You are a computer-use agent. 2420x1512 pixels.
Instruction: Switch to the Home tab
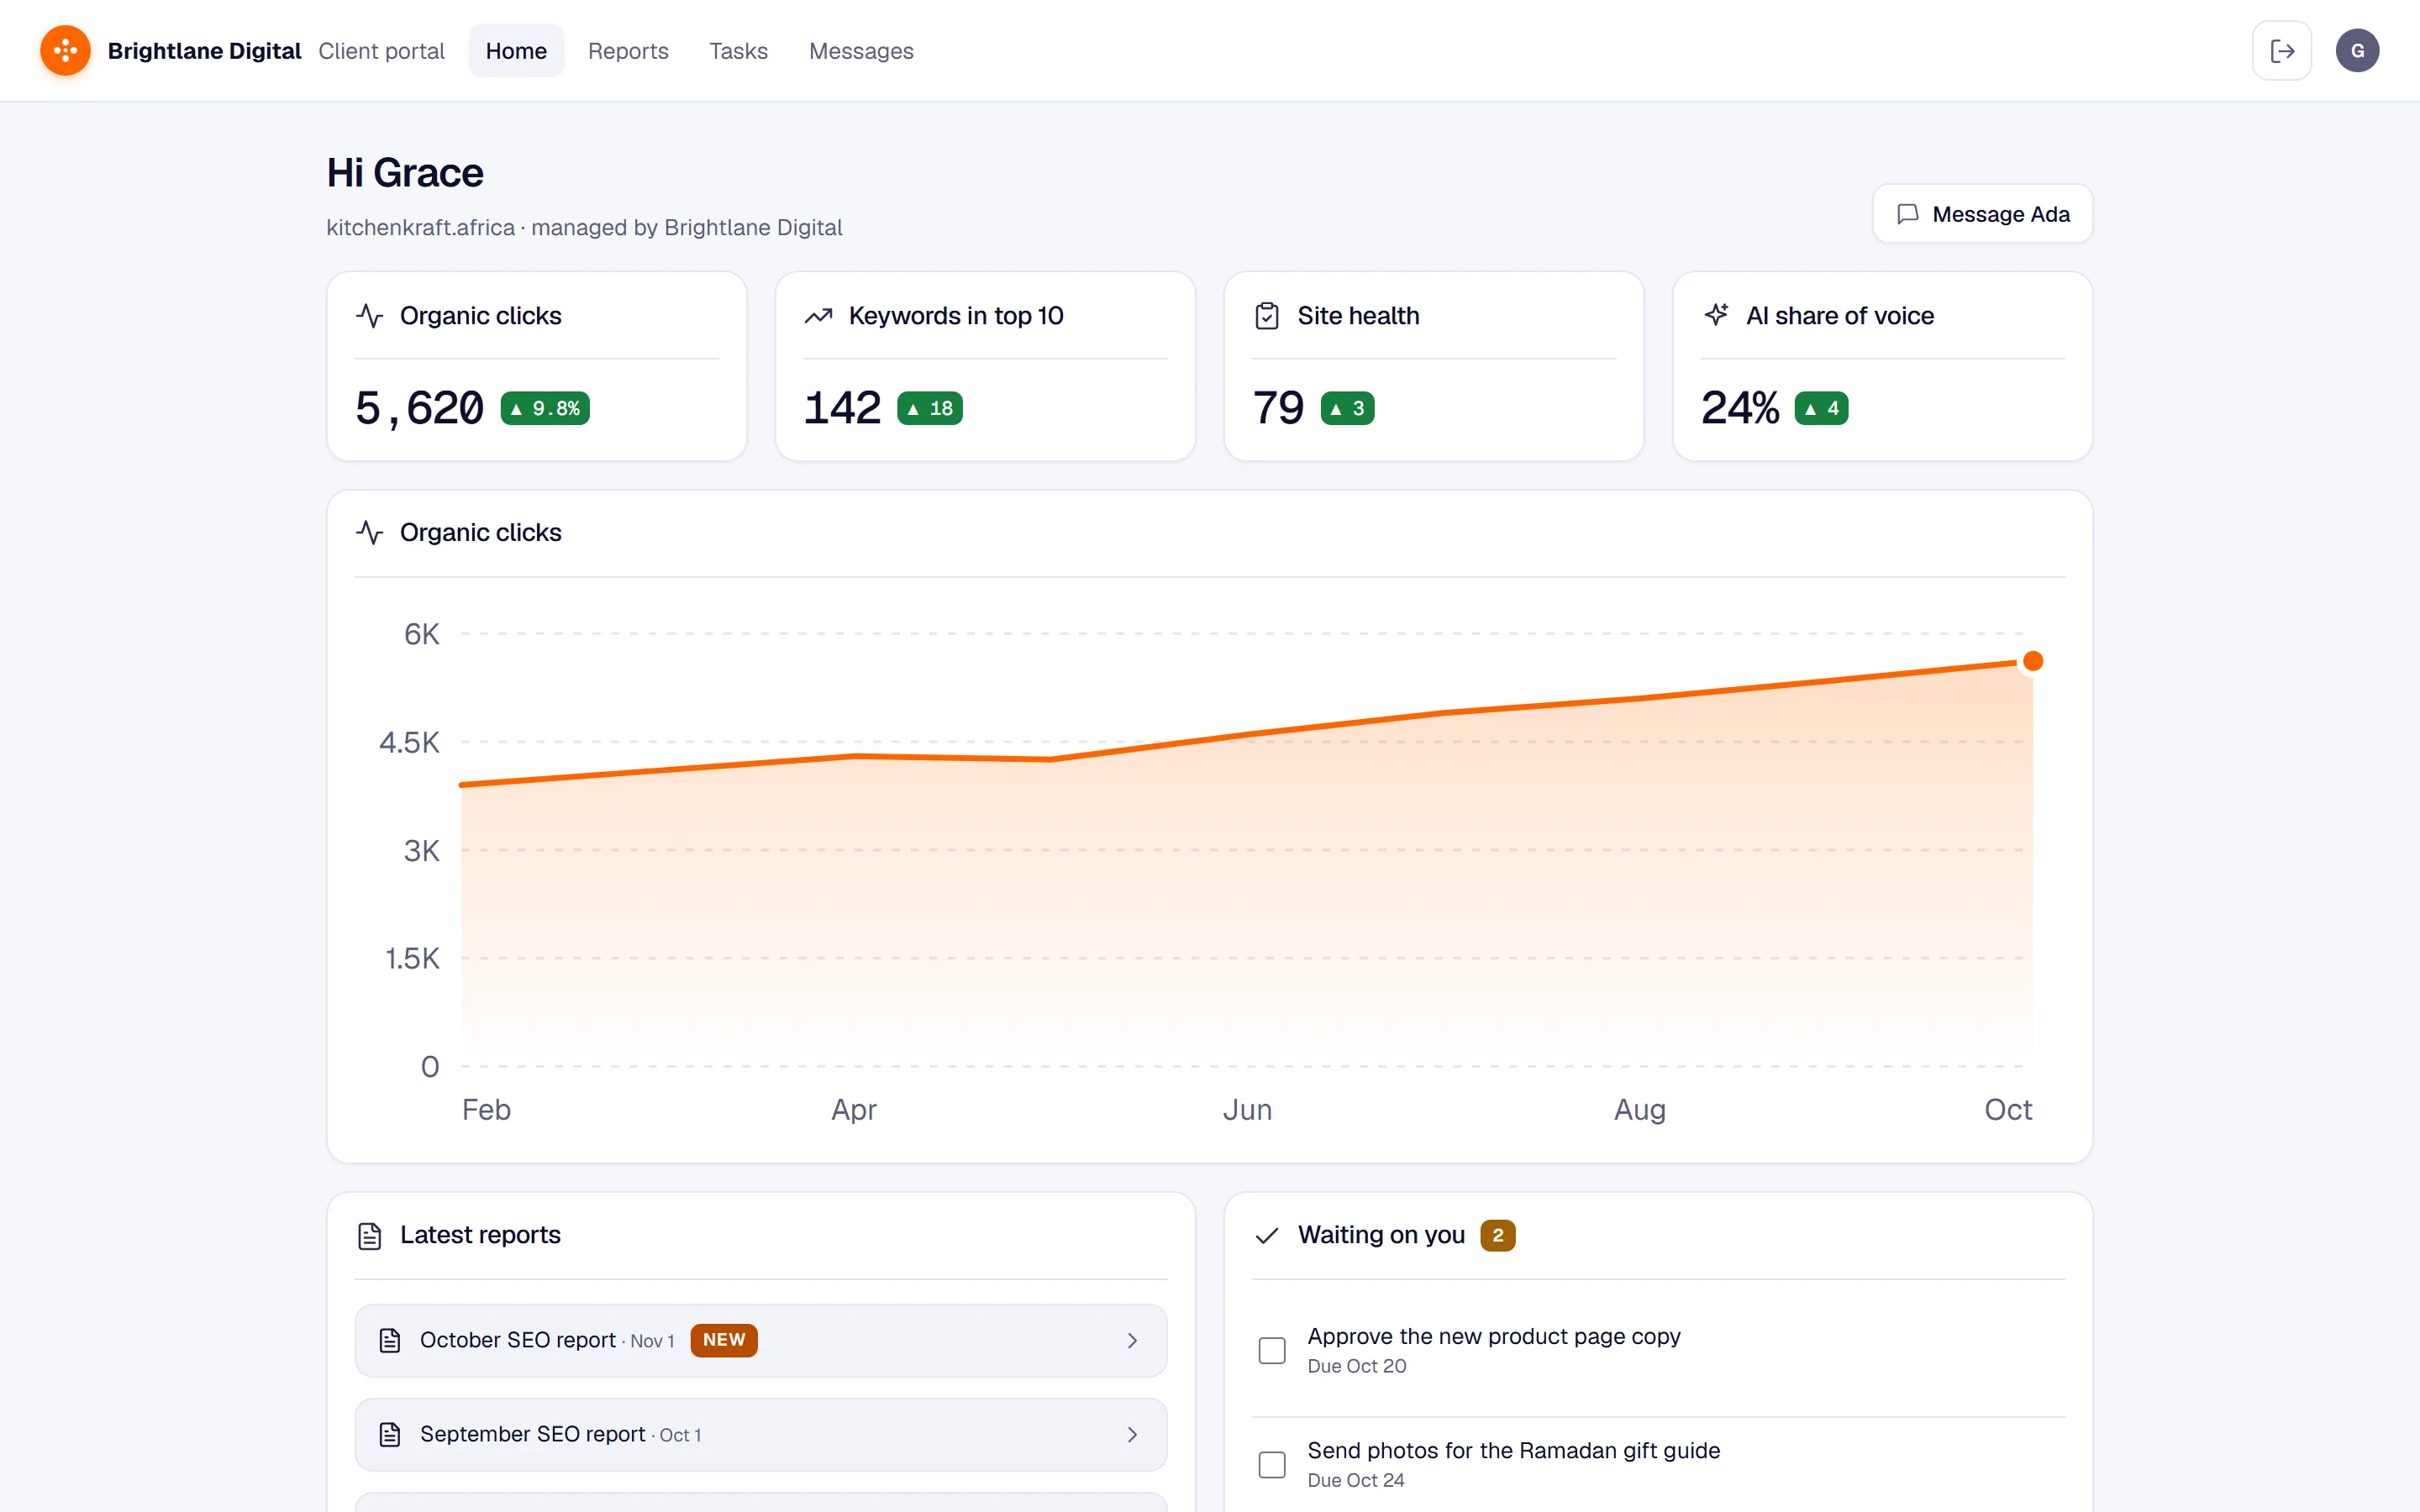[516, 50]
